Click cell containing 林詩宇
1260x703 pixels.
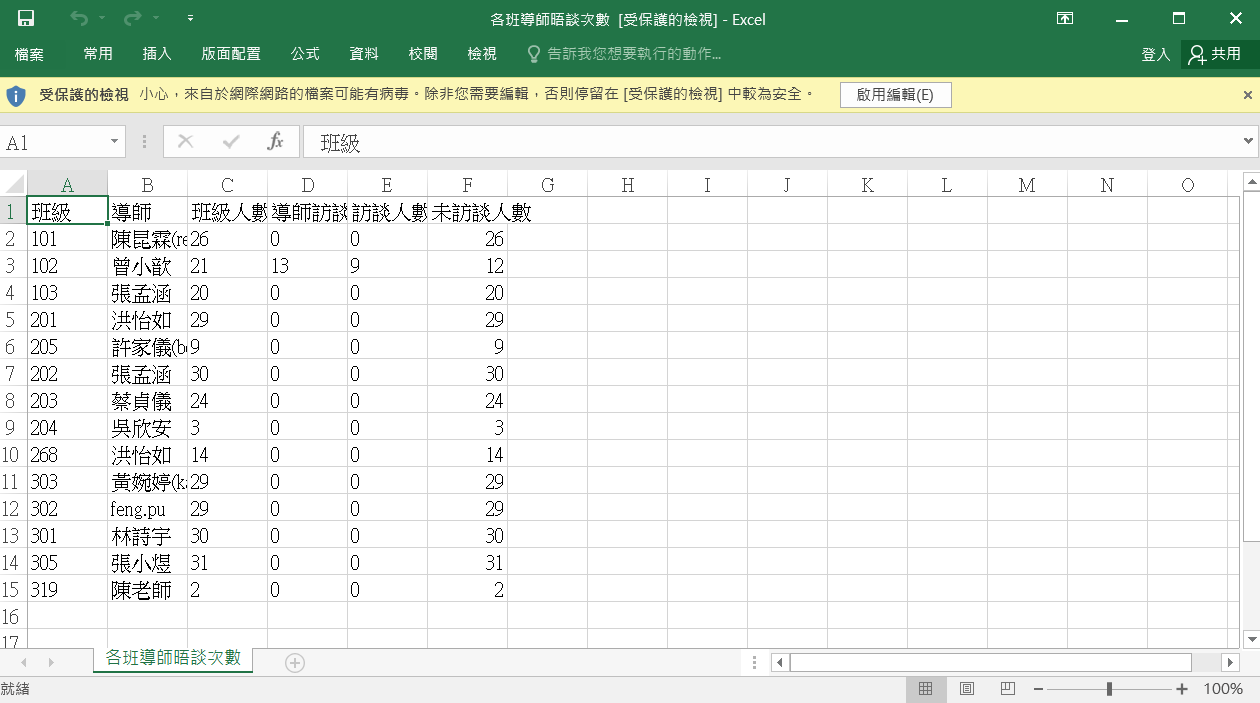(x=147, y=536)
